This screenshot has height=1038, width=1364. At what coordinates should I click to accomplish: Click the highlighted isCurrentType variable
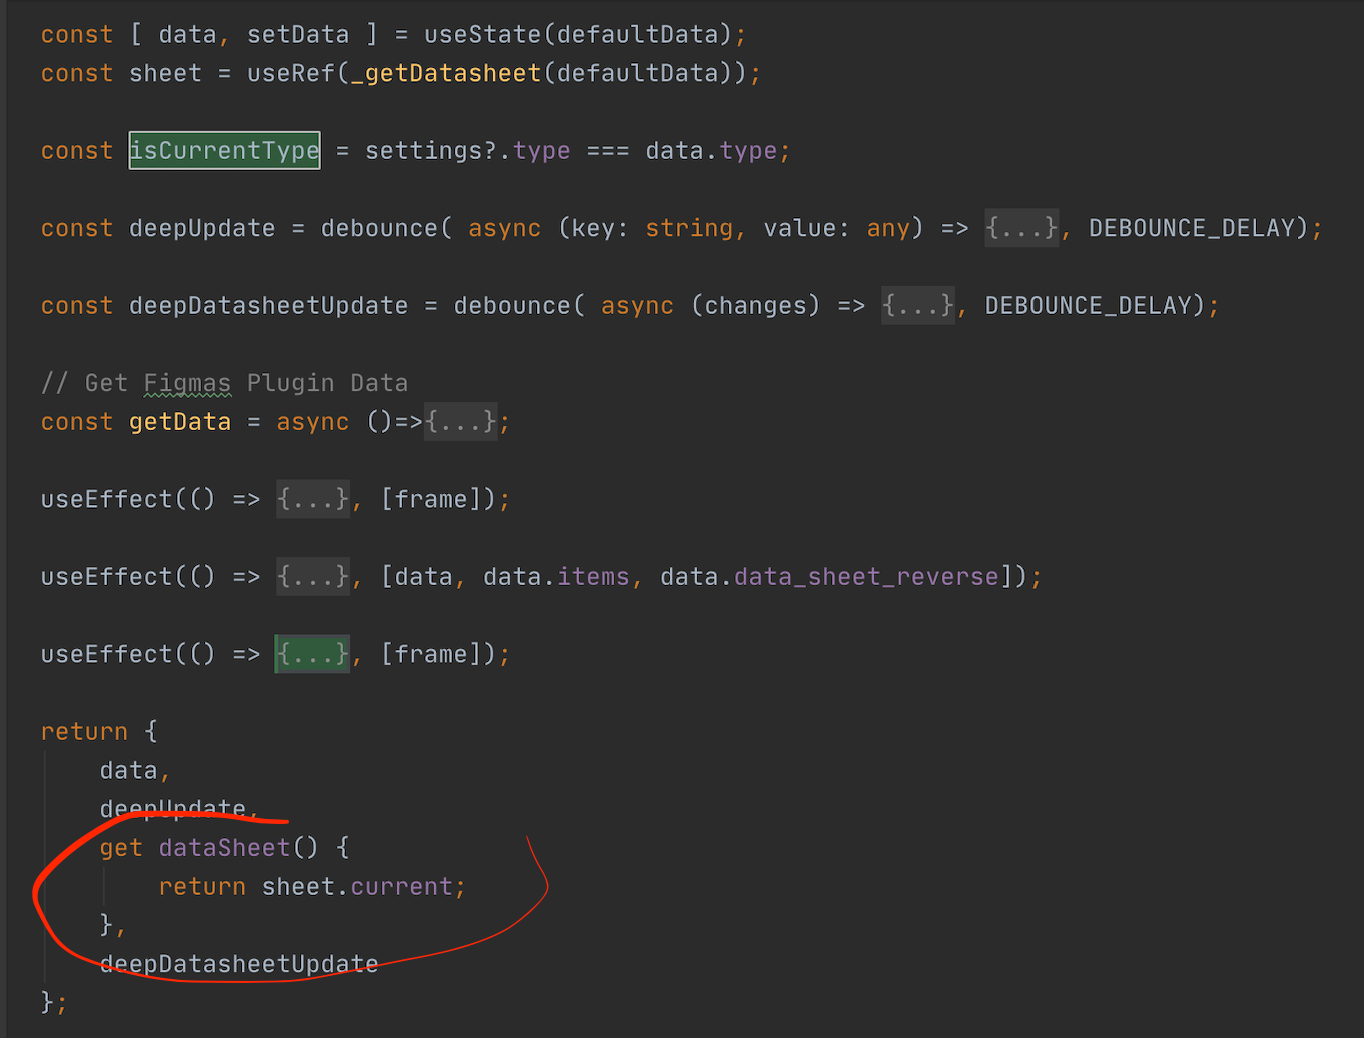pos(224,150)
